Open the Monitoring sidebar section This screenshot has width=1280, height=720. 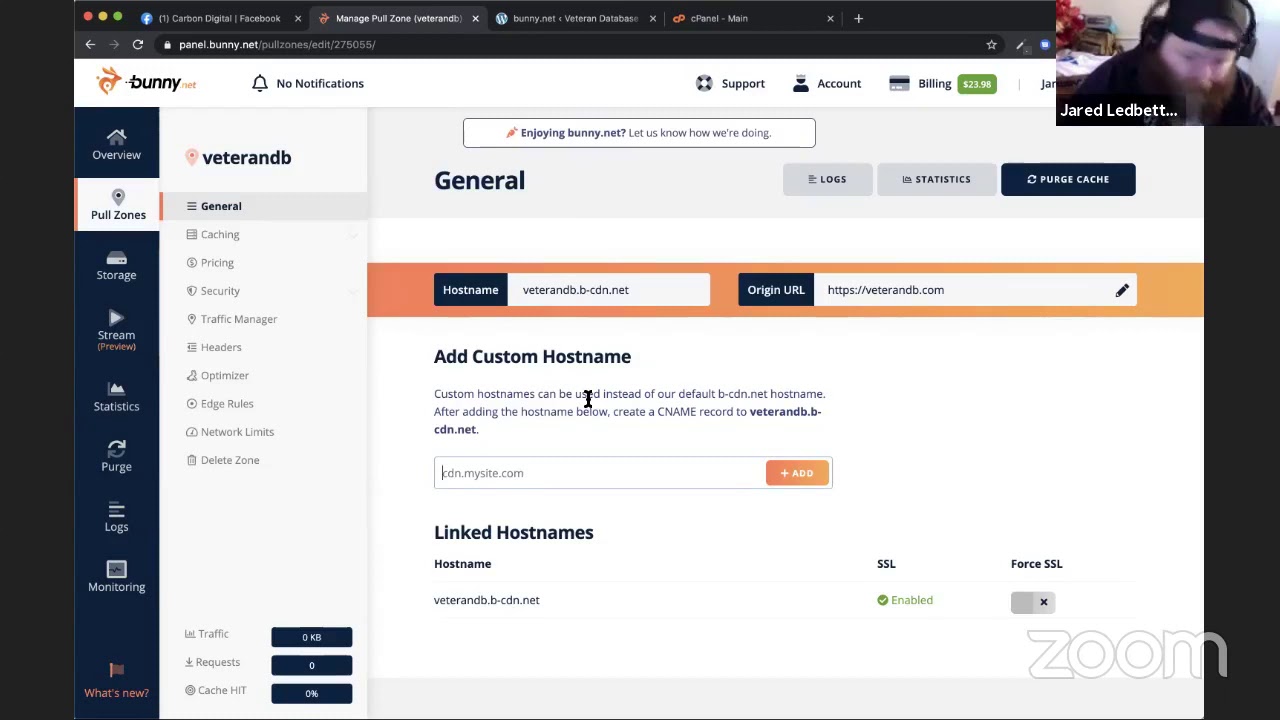(116, 577)
